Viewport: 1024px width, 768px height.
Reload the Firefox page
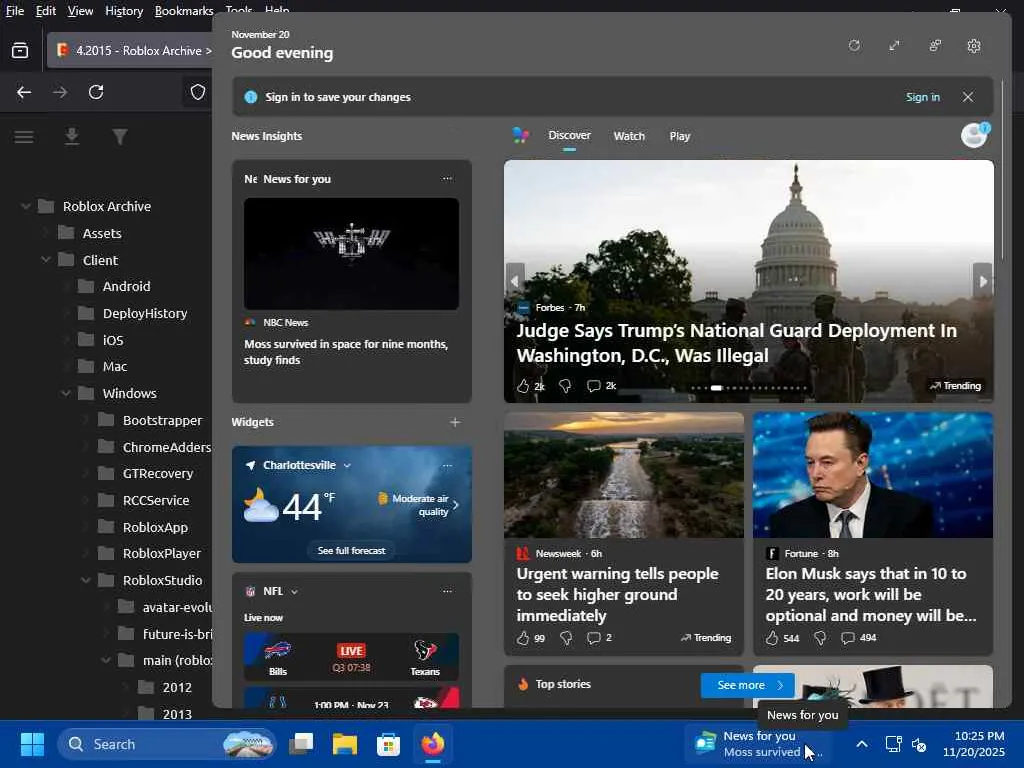click(x=96, y=92)
